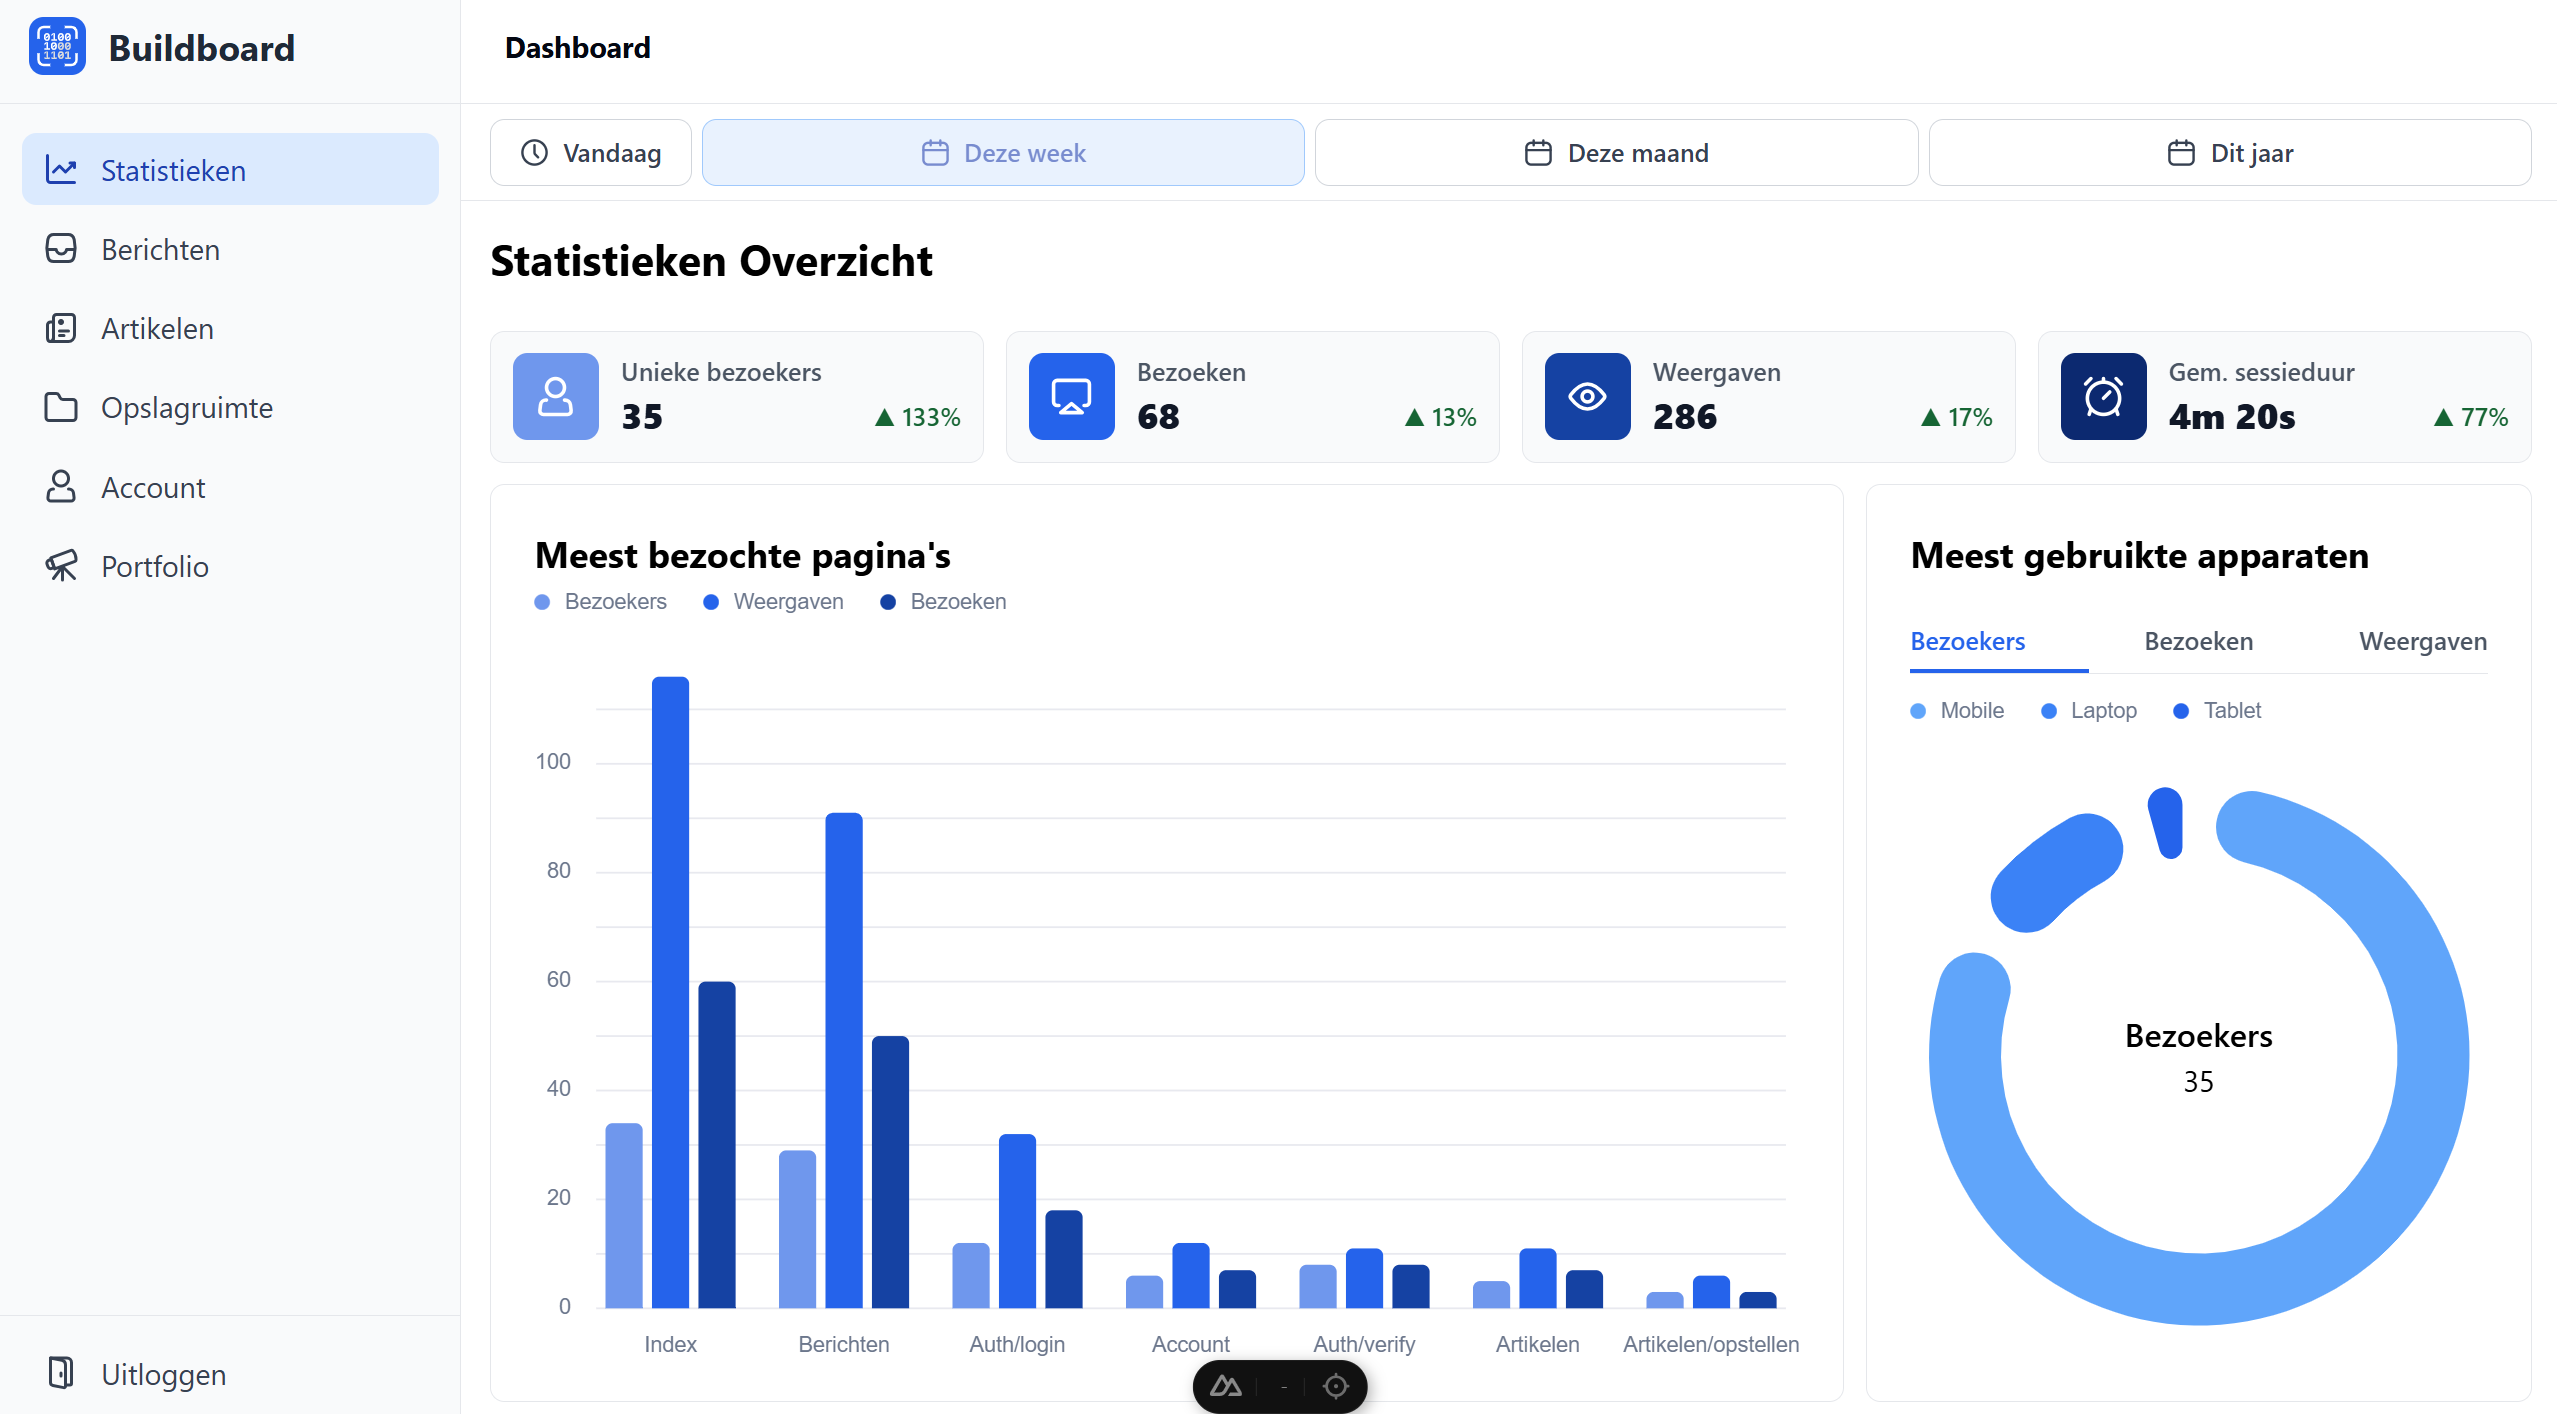Image resolution: width=2557 pixels, height=1414 pixels.
Task: Click the Uitloggen door icon
Action: [x=61, y=1373]
